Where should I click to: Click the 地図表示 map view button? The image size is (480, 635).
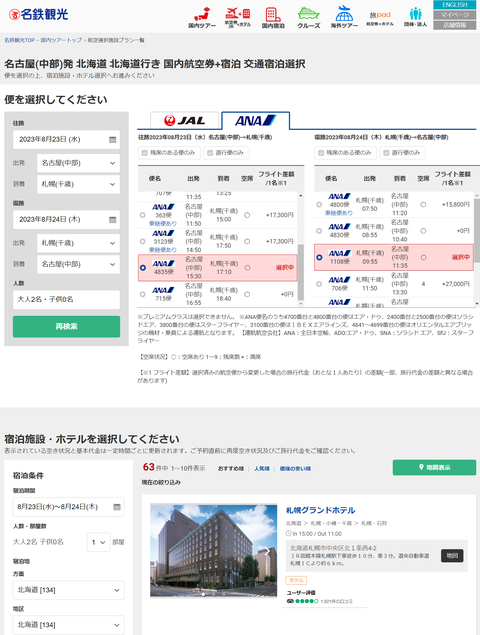(x=434, y=467)
